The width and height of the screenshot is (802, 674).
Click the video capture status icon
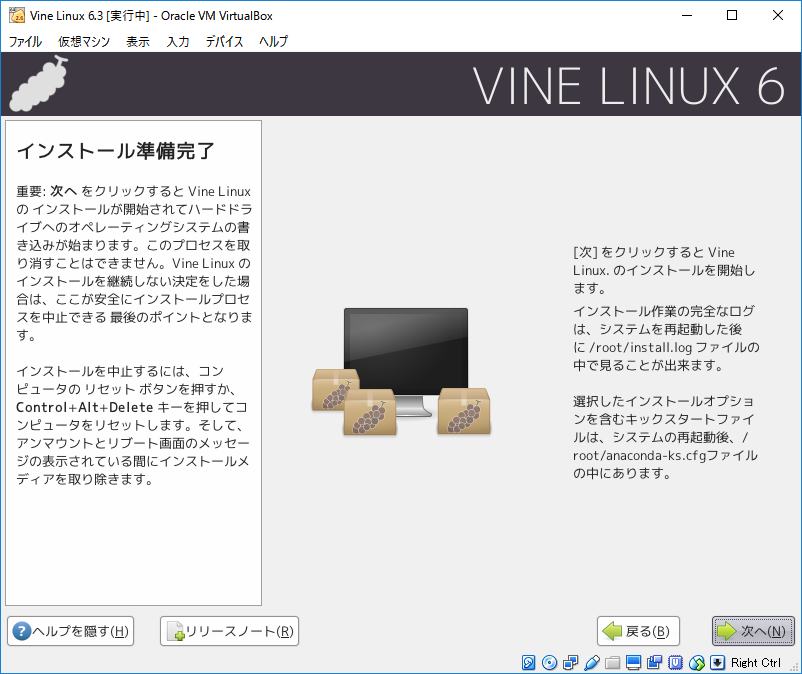(x=654, y=663)
